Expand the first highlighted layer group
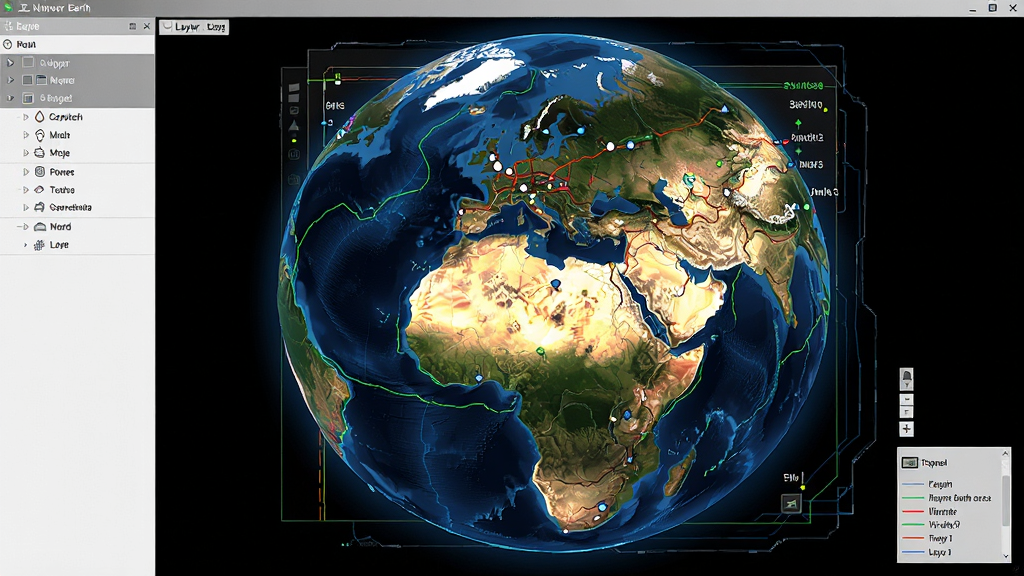 click(x=10, y=63)
